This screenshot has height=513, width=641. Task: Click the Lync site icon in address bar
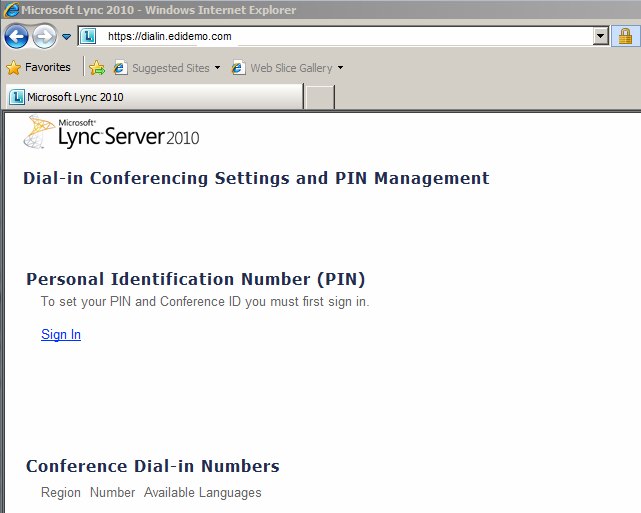(x=88, y=36)
